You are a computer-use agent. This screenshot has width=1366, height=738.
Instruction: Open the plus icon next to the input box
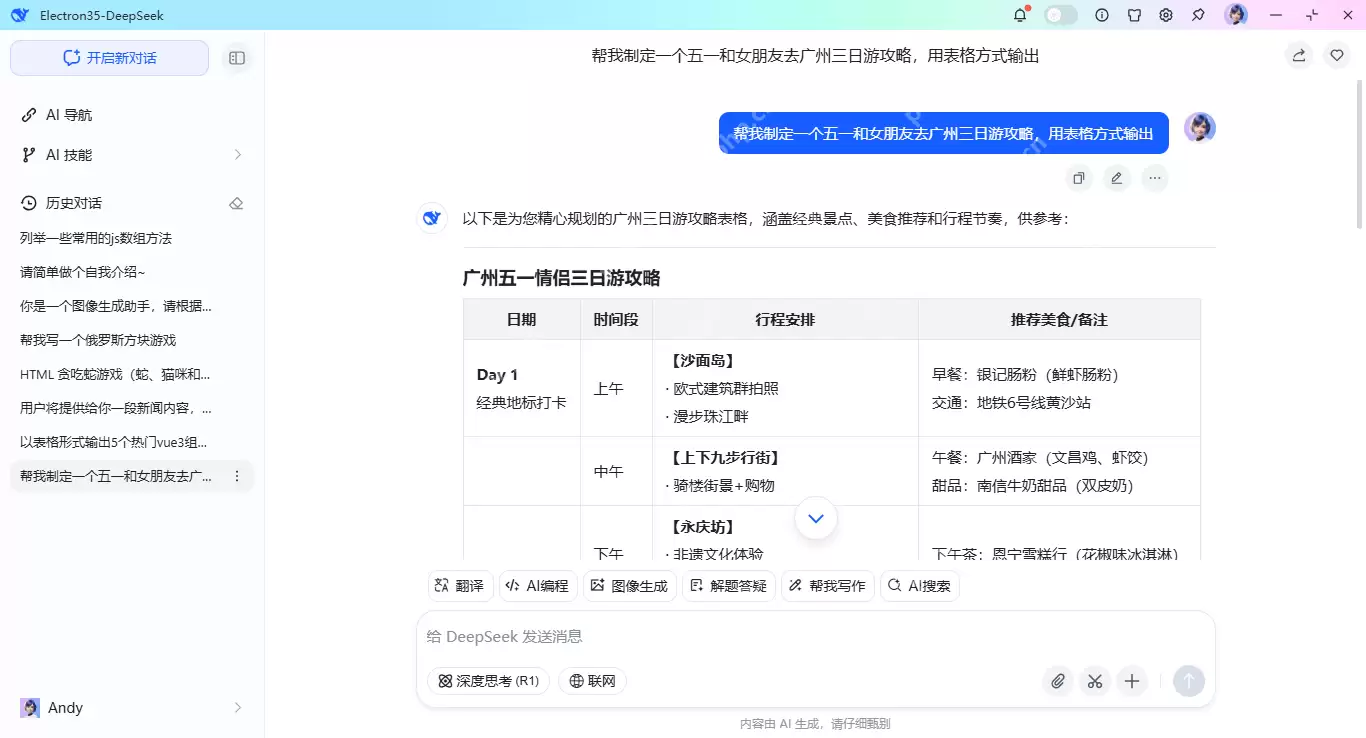[x=1132, y=681]
